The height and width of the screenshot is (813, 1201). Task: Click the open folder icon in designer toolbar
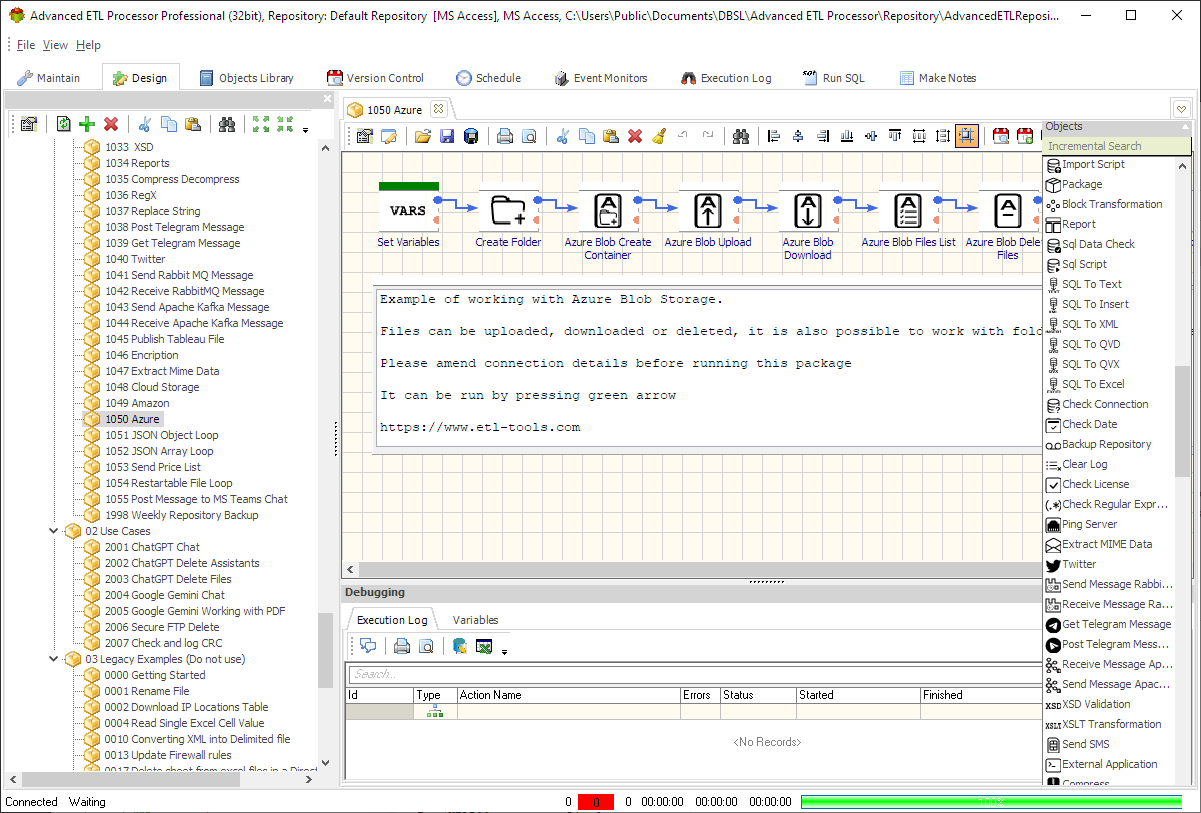423,136
